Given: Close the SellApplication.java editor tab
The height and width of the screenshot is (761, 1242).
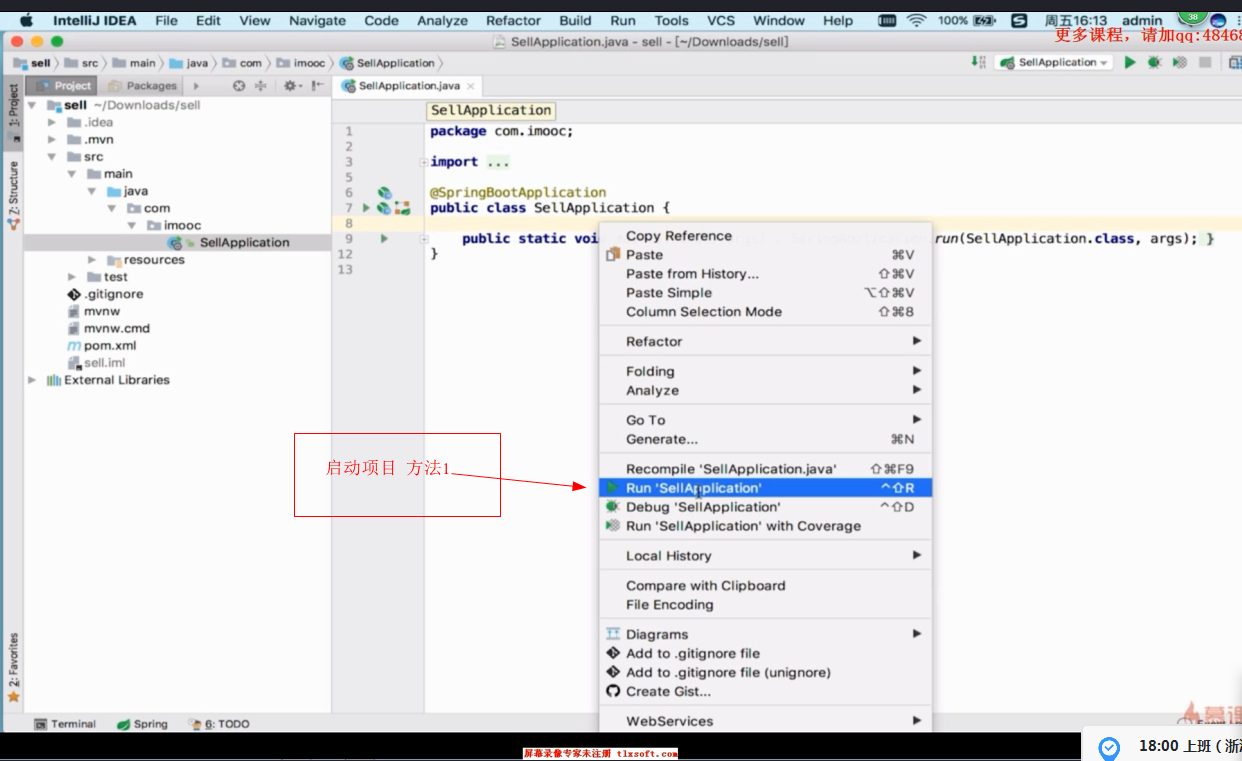Looking at the screenshot, I should 470,87.
